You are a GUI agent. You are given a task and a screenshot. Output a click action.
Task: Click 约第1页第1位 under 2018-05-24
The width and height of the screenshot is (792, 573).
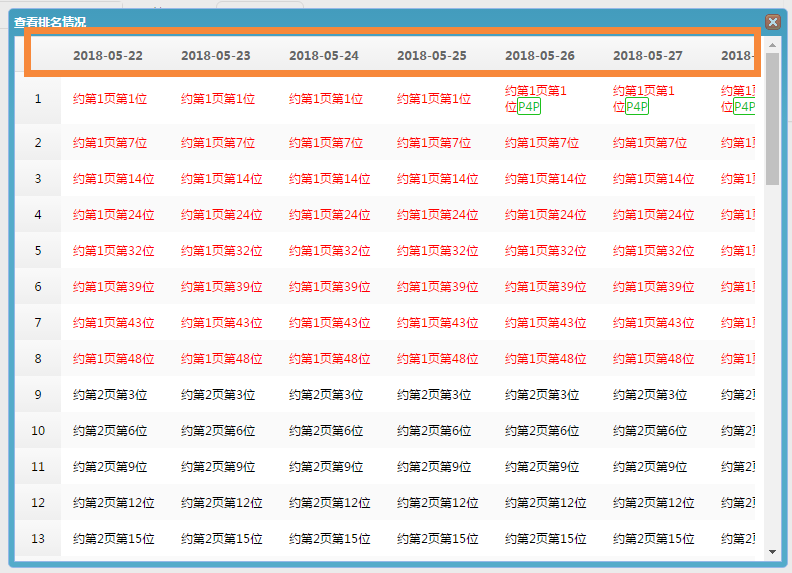tap(326, 99)
